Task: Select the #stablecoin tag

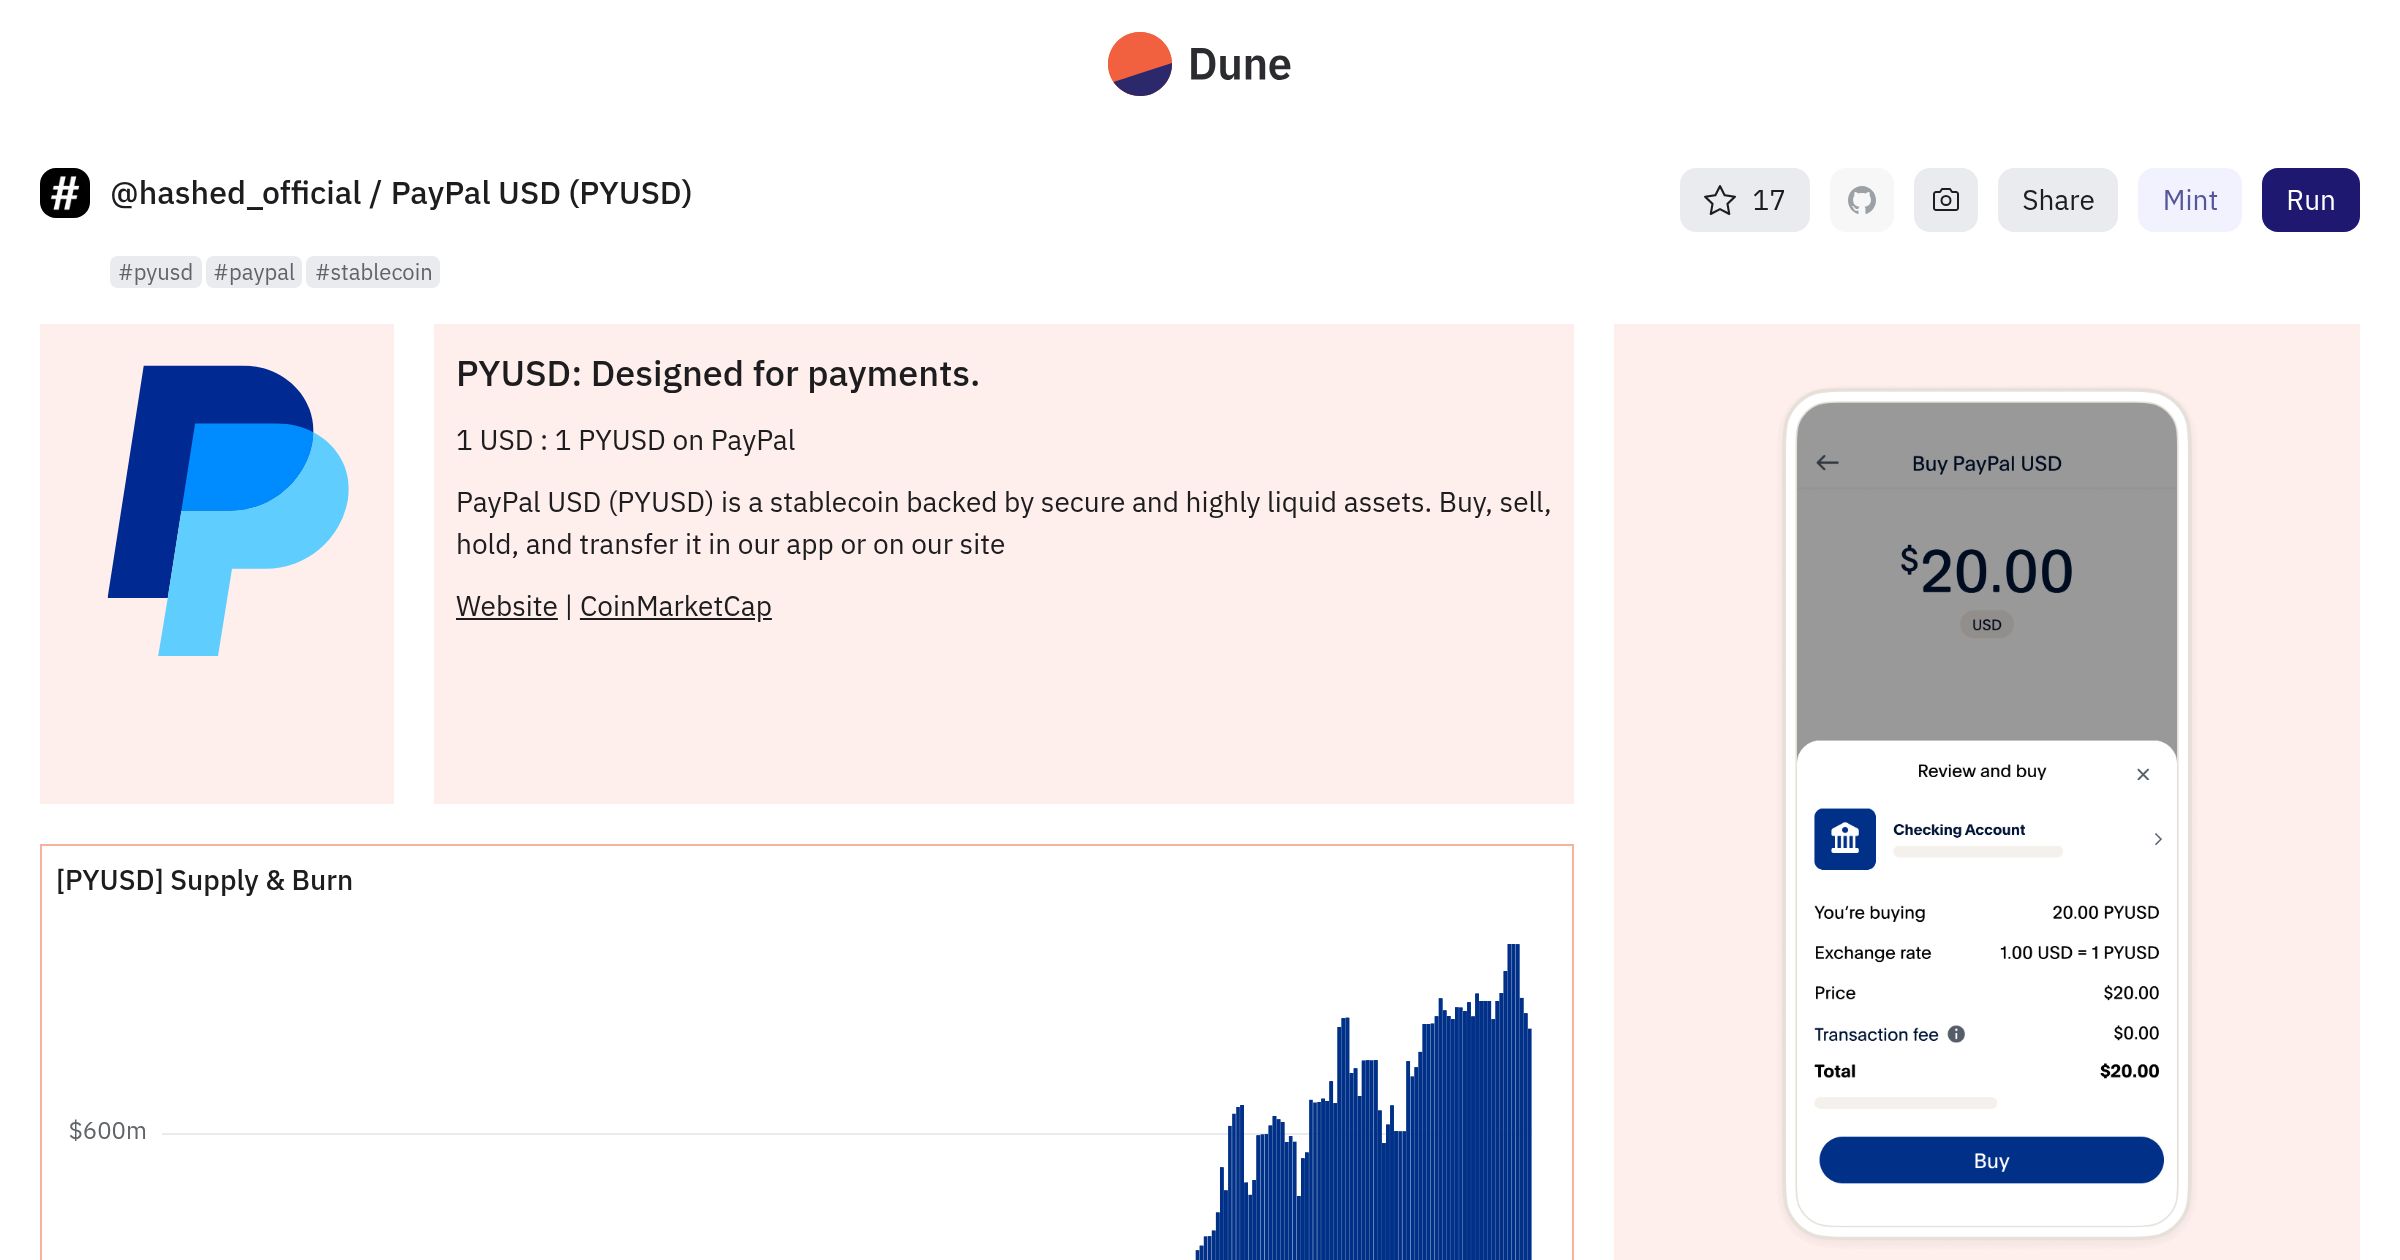Action: click(x=373, y=272)
